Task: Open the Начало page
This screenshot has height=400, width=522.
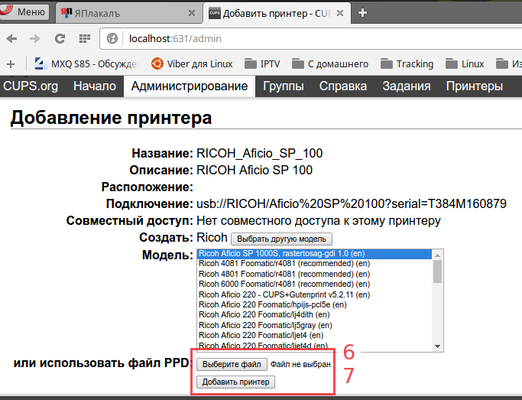Action: [x=95, y=86]
